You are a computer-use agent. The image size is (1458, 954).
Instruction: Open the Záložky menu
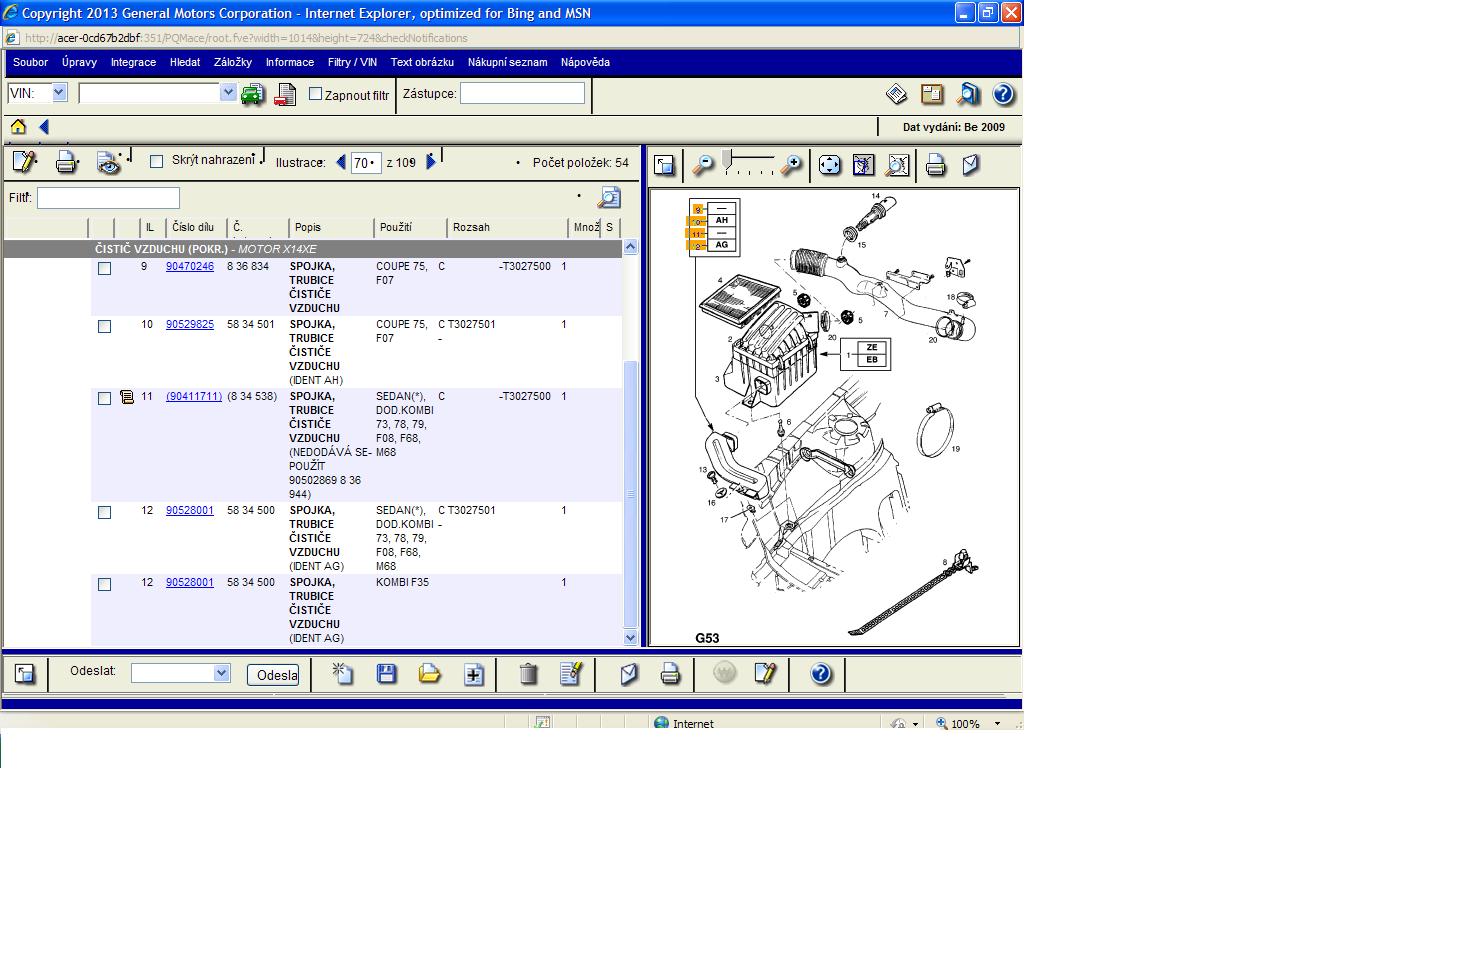[x=232, y=62]
